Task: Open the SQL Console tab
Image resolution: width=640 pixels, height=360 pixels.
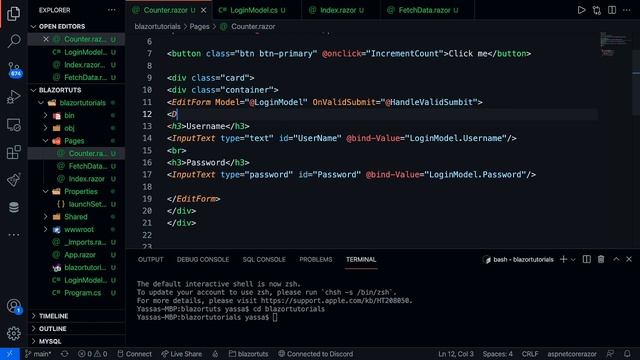Action: click(x=264, y=260)
